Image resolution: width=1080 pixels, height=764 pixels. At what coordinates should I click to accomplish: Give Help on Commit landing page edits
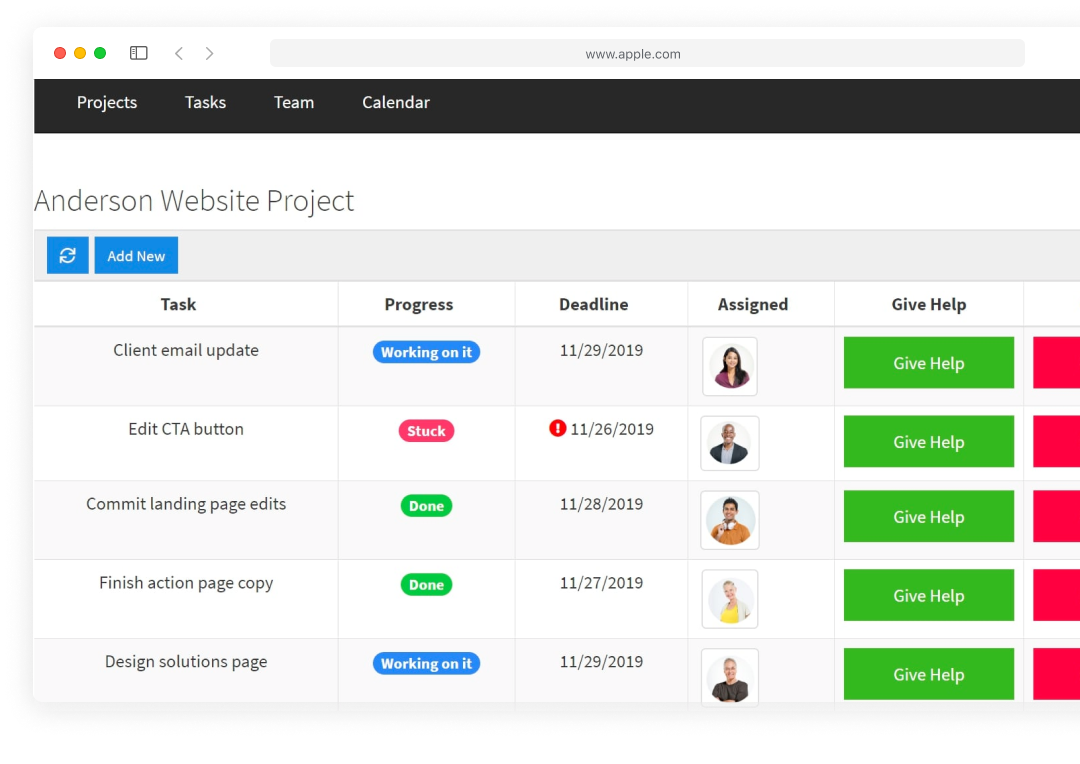pos(928,517)
